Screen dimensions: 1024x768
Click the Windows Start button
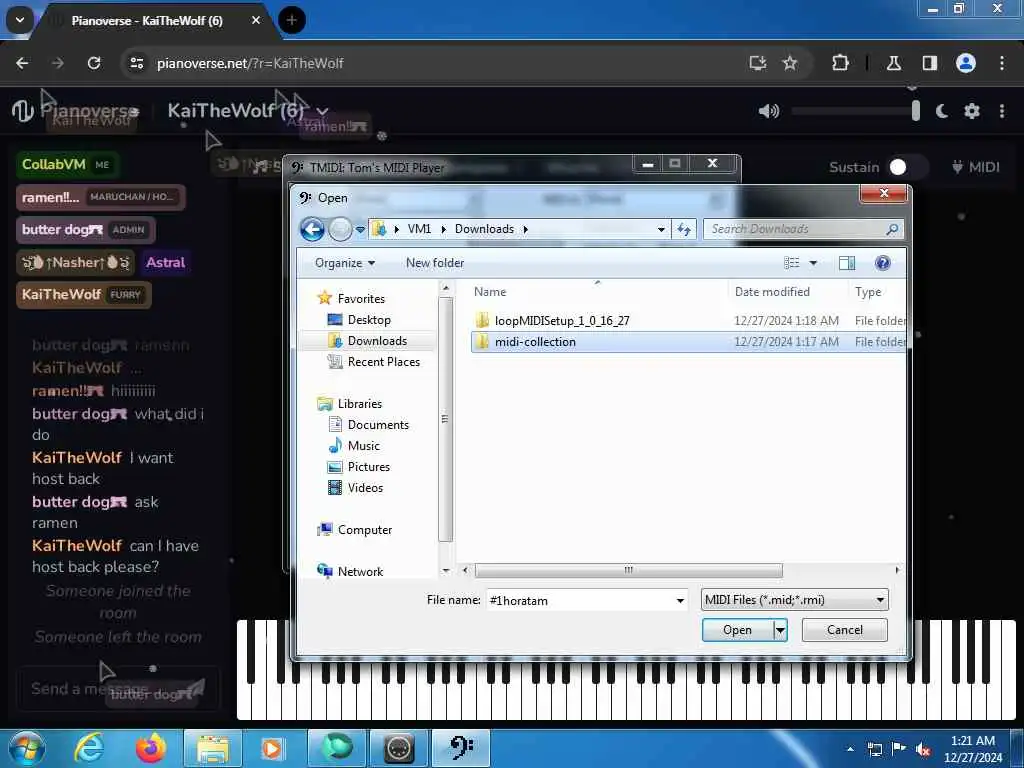tap(27, 748)
